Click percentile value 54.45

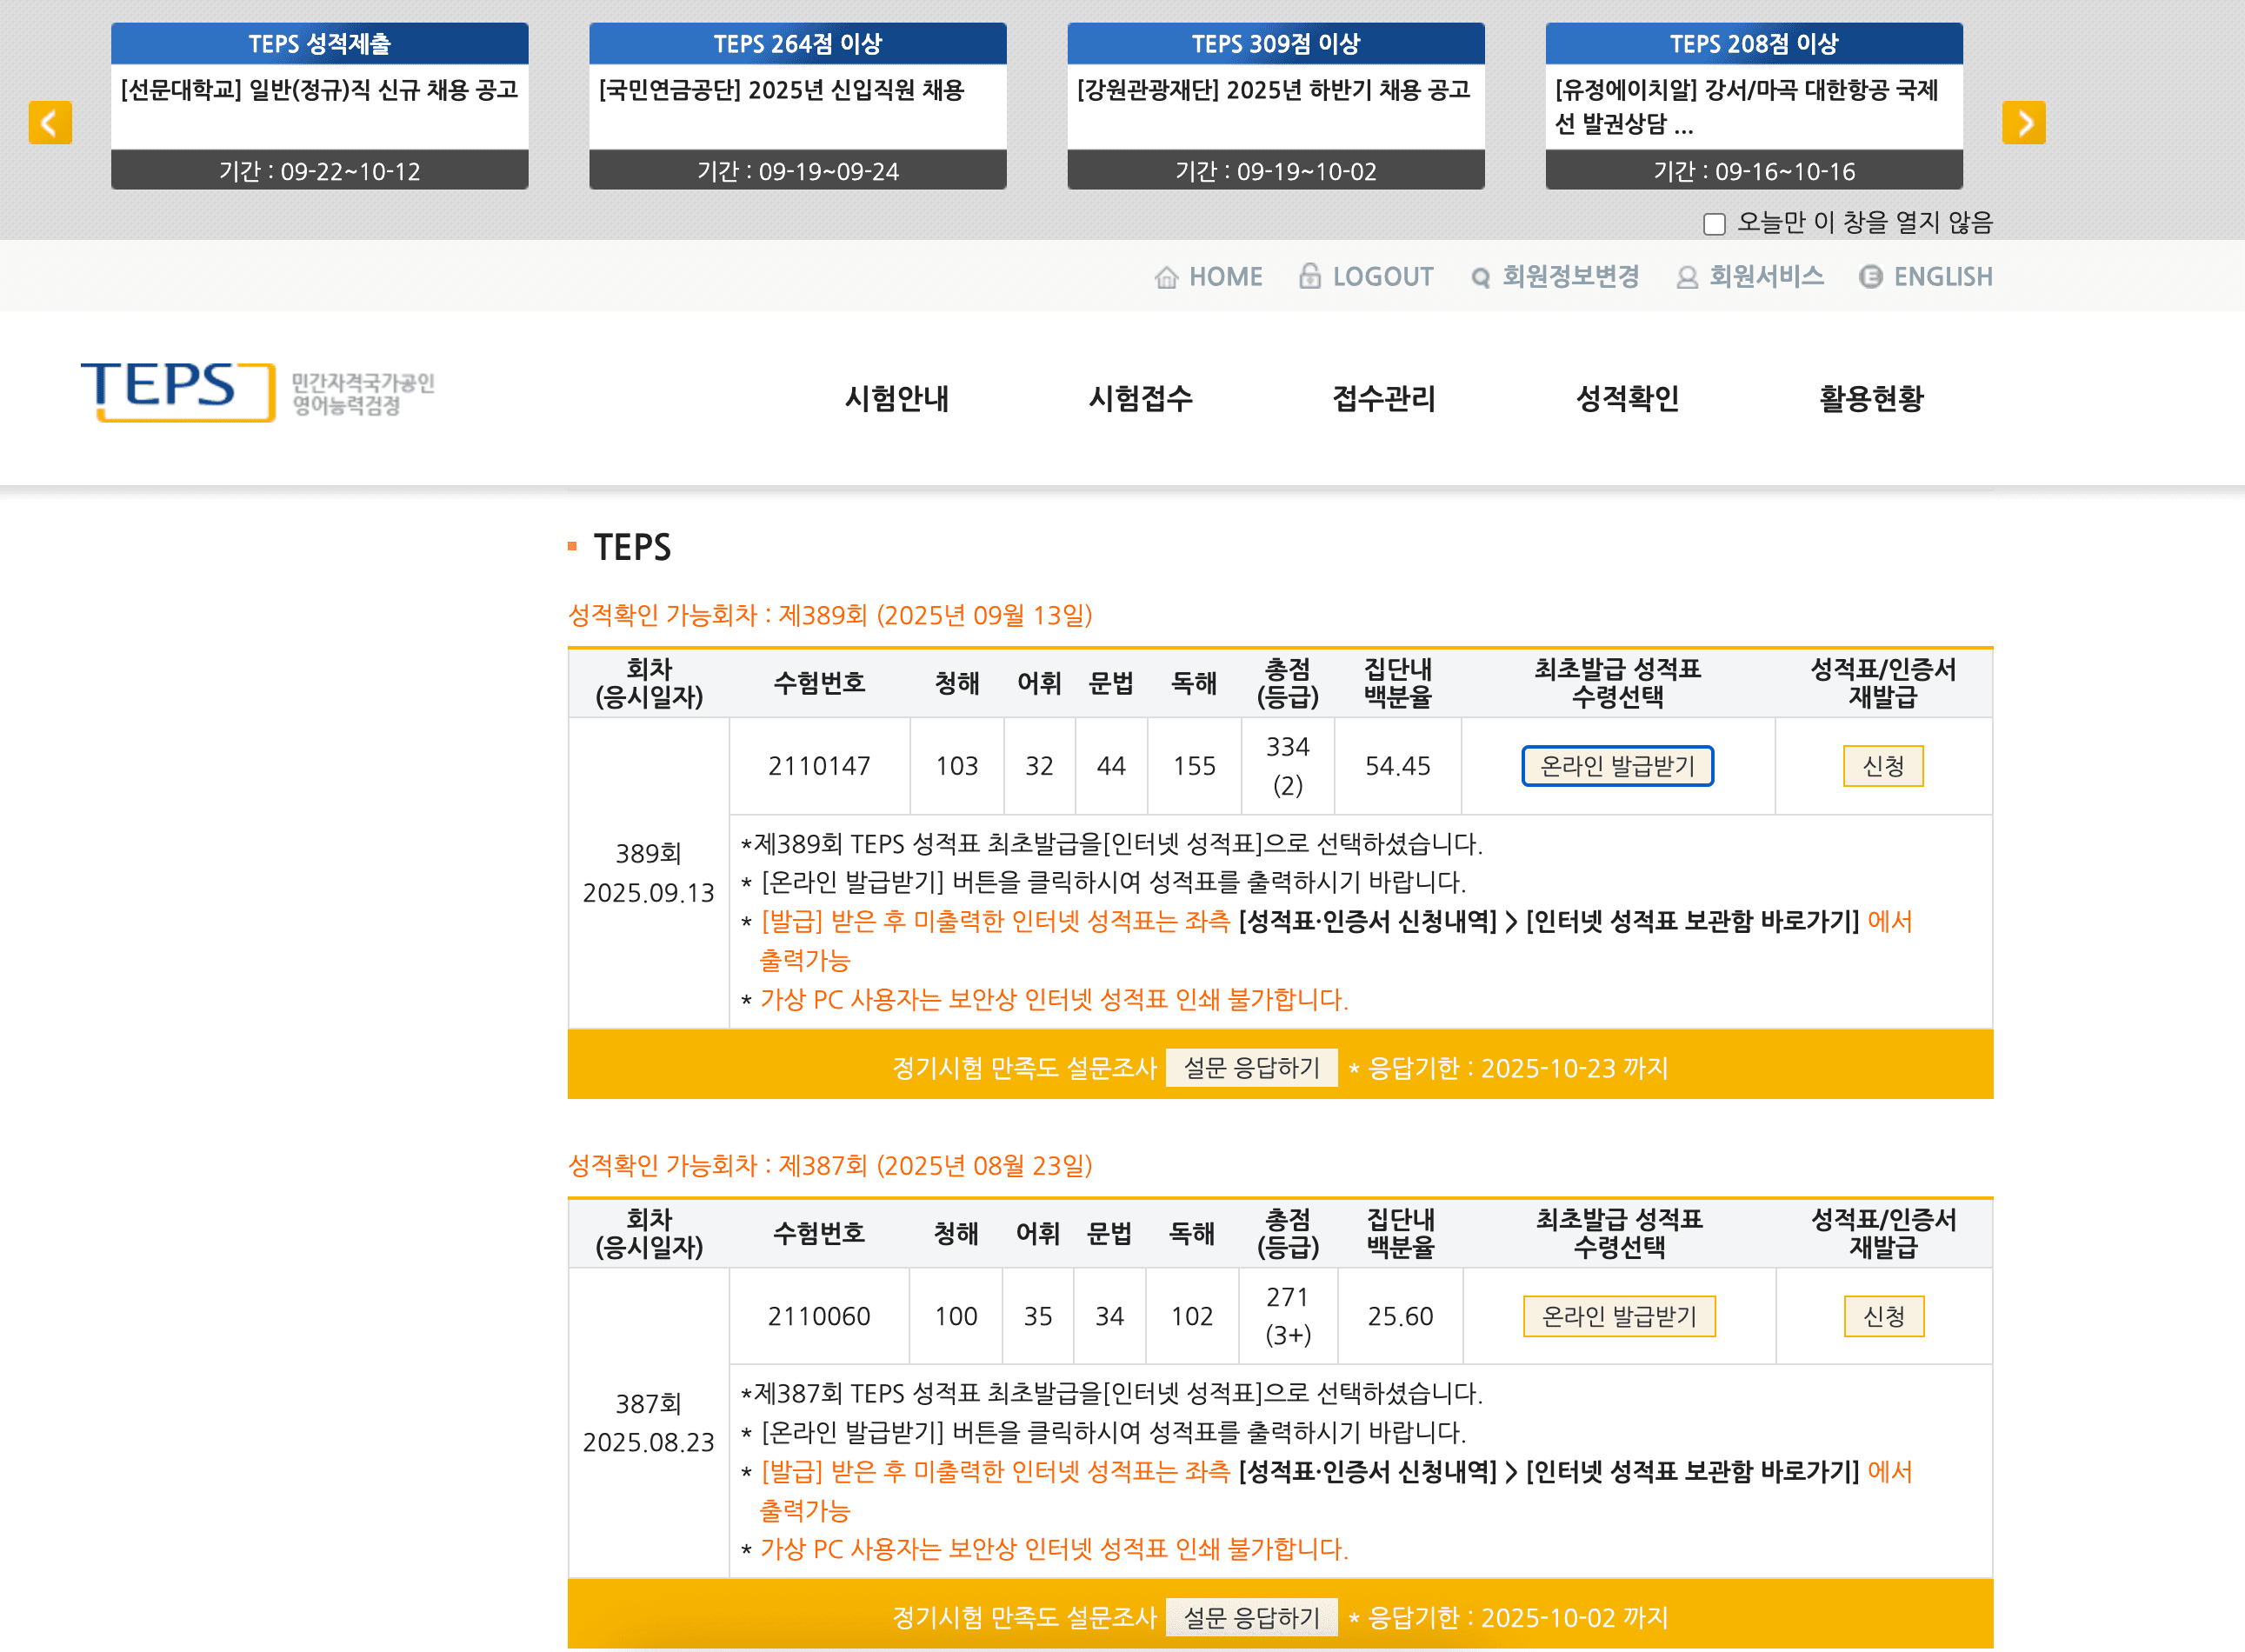coord(1398,766)
